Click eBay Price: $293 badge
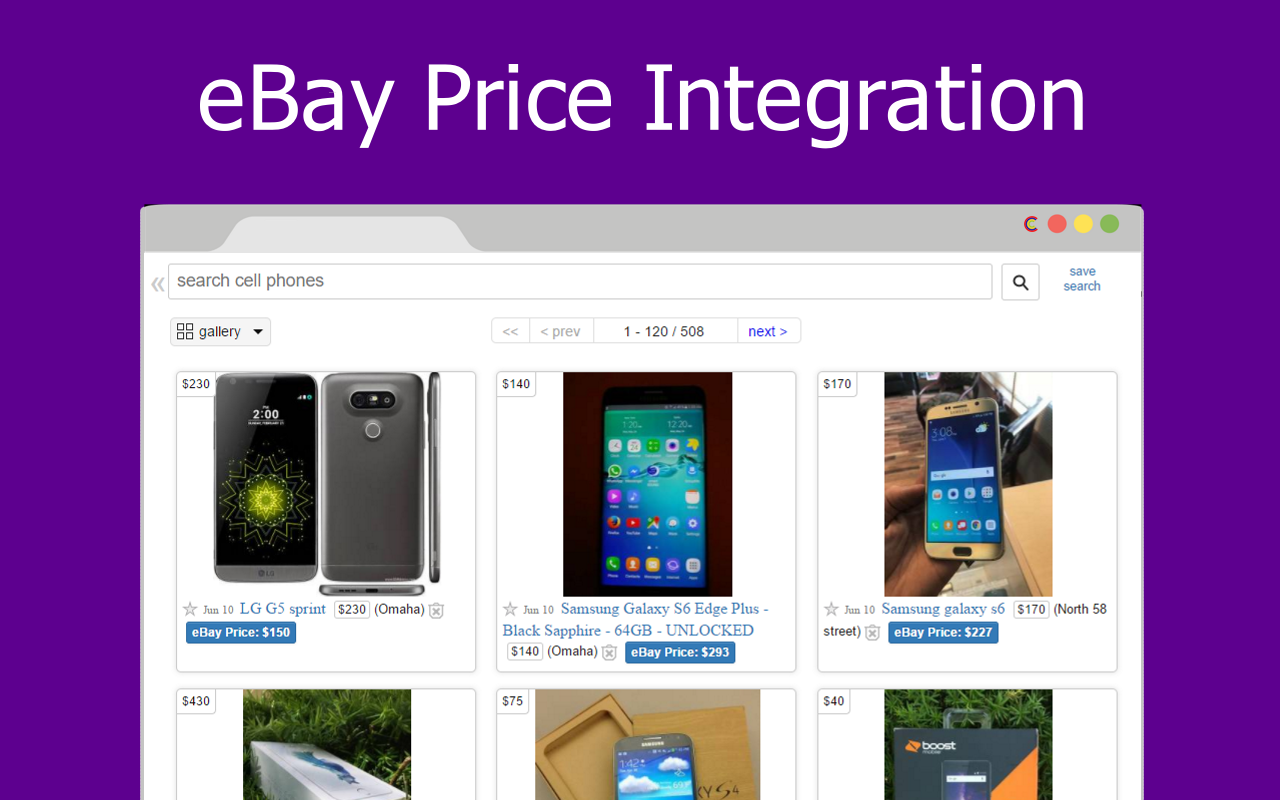This screenshot has width=1280, height=800. (680, 652)
